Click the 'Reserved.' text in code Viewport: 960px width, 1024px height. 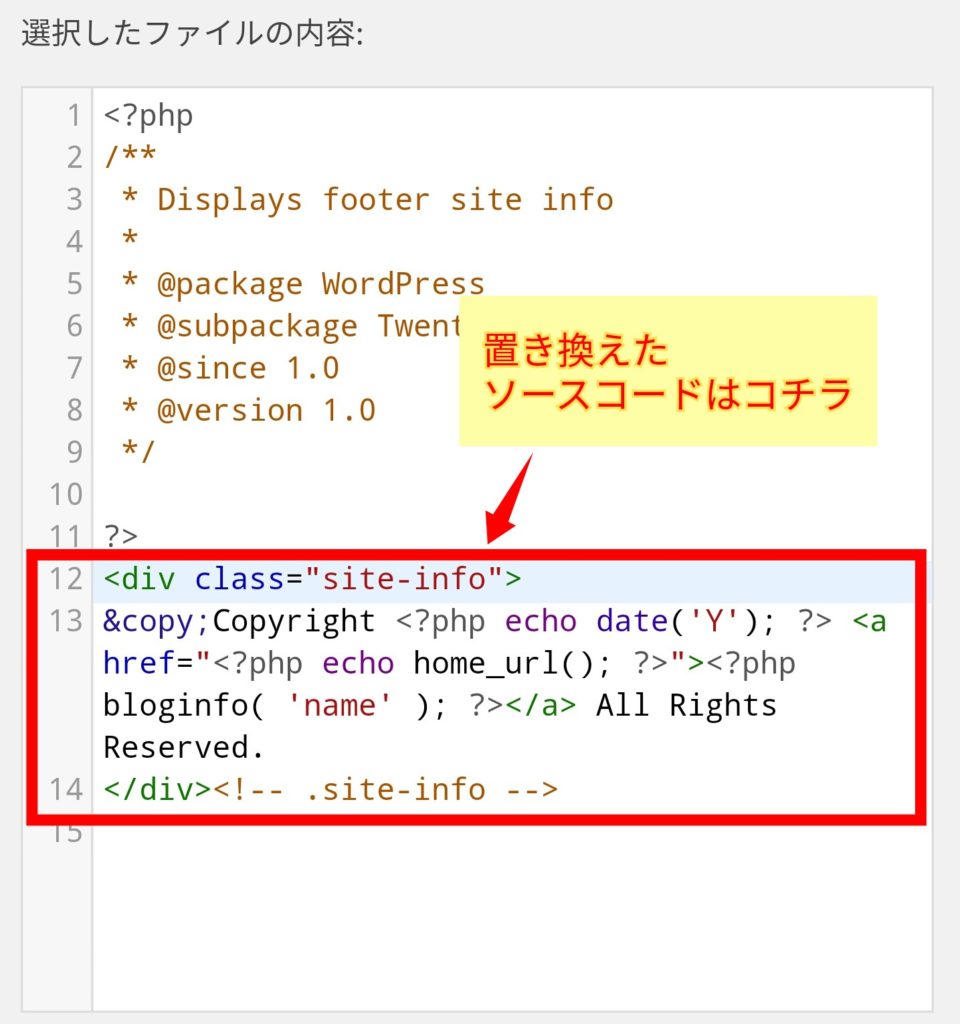[184, 748]
